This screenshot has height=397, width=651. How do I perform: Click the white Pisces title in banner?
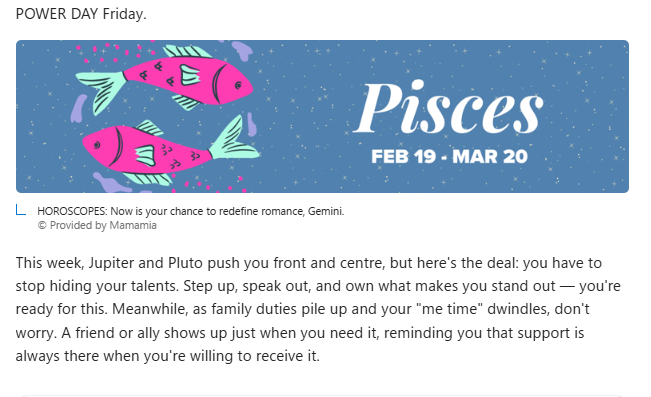448,107
